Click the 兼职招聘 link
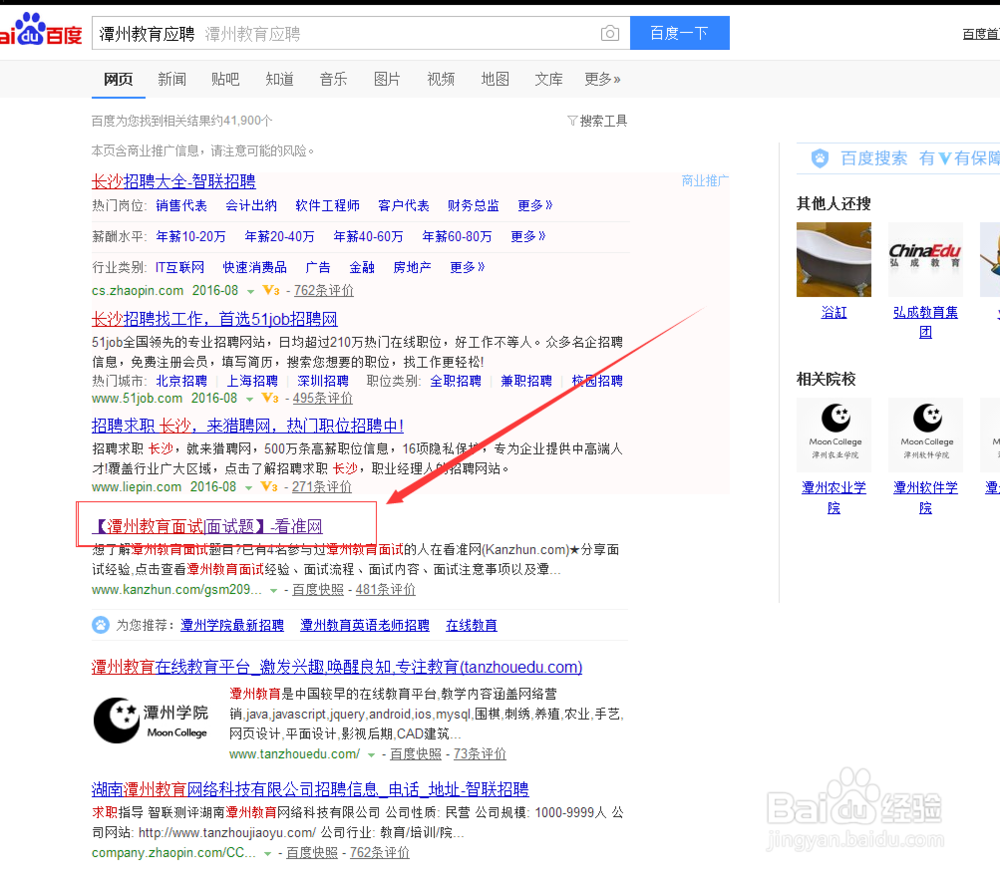1000x874 pixels. (x=526, y=381)
